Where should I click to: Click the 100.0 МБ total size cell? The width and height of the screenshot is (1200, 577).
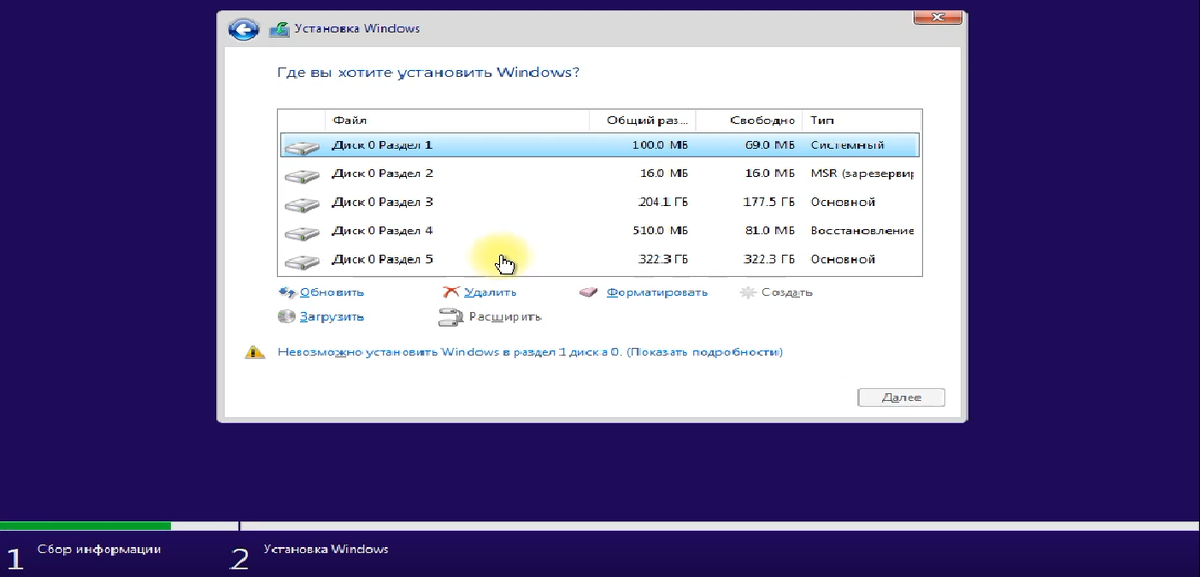(661, 146)
